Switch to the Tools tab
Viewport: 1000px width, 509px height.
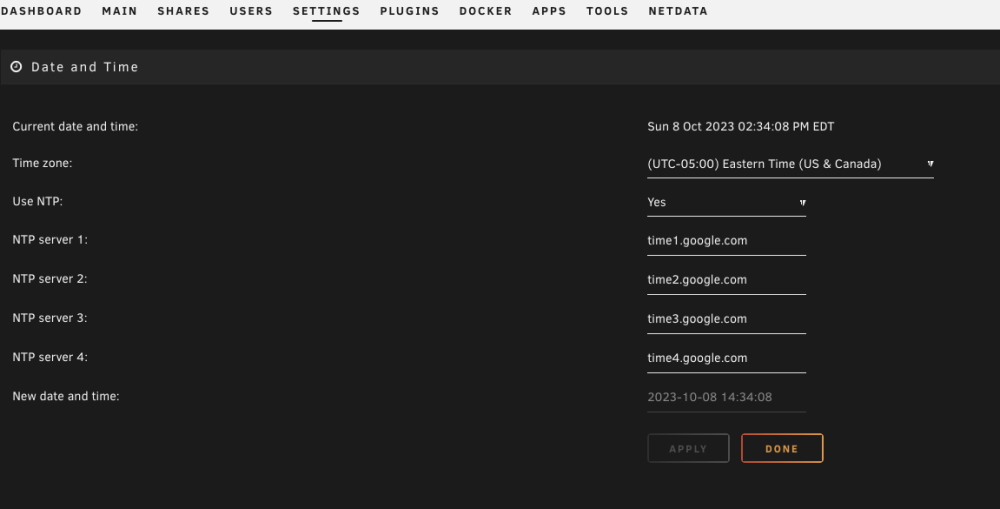(x=607, y=11)
